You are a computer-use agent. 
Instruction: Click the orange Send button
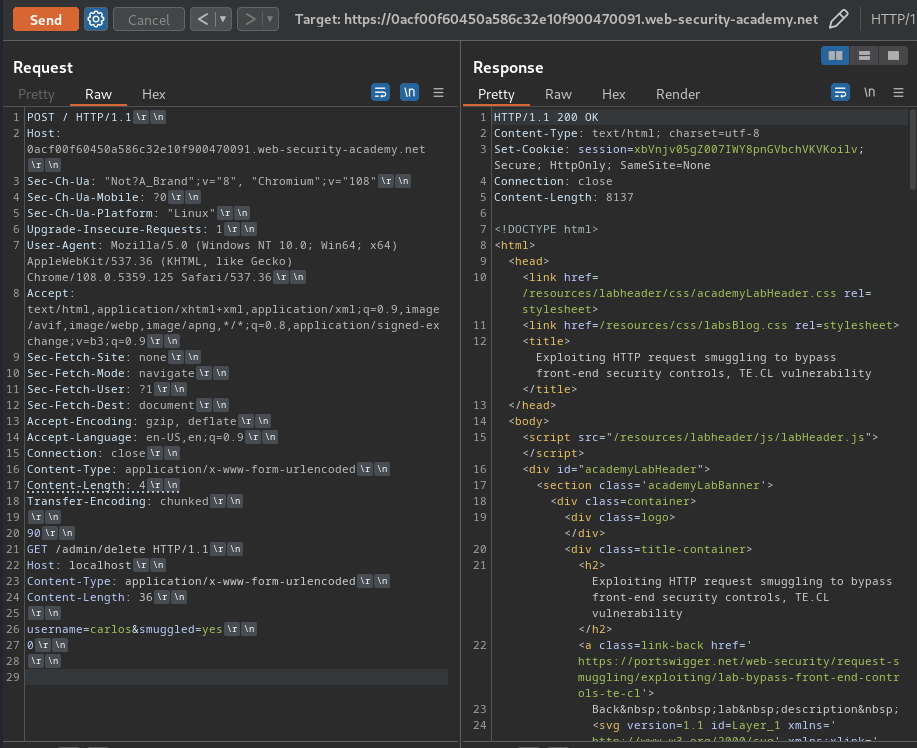click(46, 19)
